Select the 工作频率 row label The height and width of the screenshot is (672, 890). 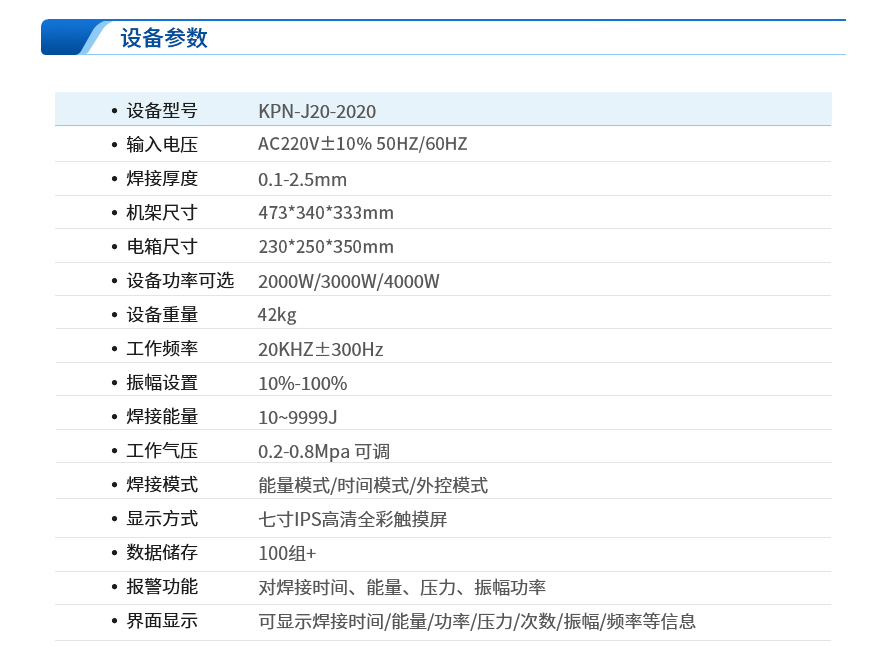click(x=162, y=349)
